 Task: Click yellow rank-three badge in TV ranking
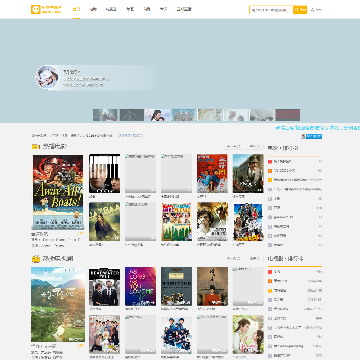coord(270,291)
